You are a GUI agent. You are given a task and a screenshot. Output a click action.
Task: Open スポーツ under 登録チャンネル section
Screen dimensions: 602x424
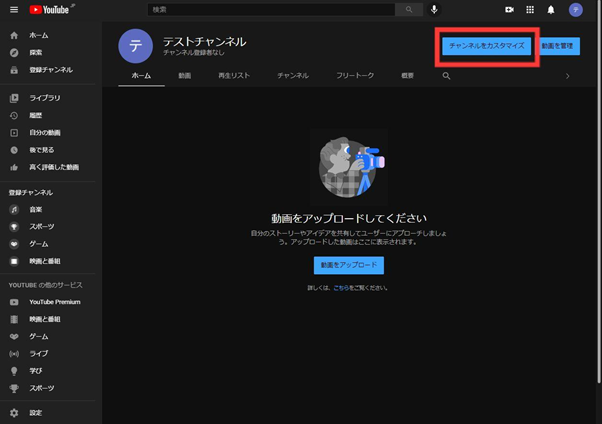[48, 227]
